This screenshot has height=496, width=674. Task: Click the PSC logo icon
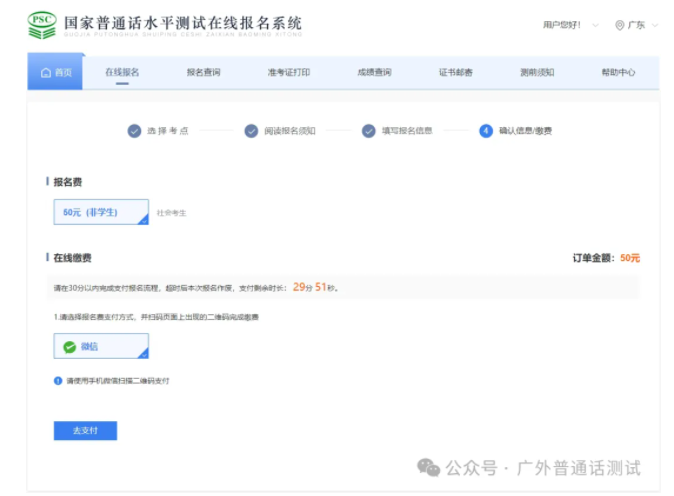click(x=41, y=25)
